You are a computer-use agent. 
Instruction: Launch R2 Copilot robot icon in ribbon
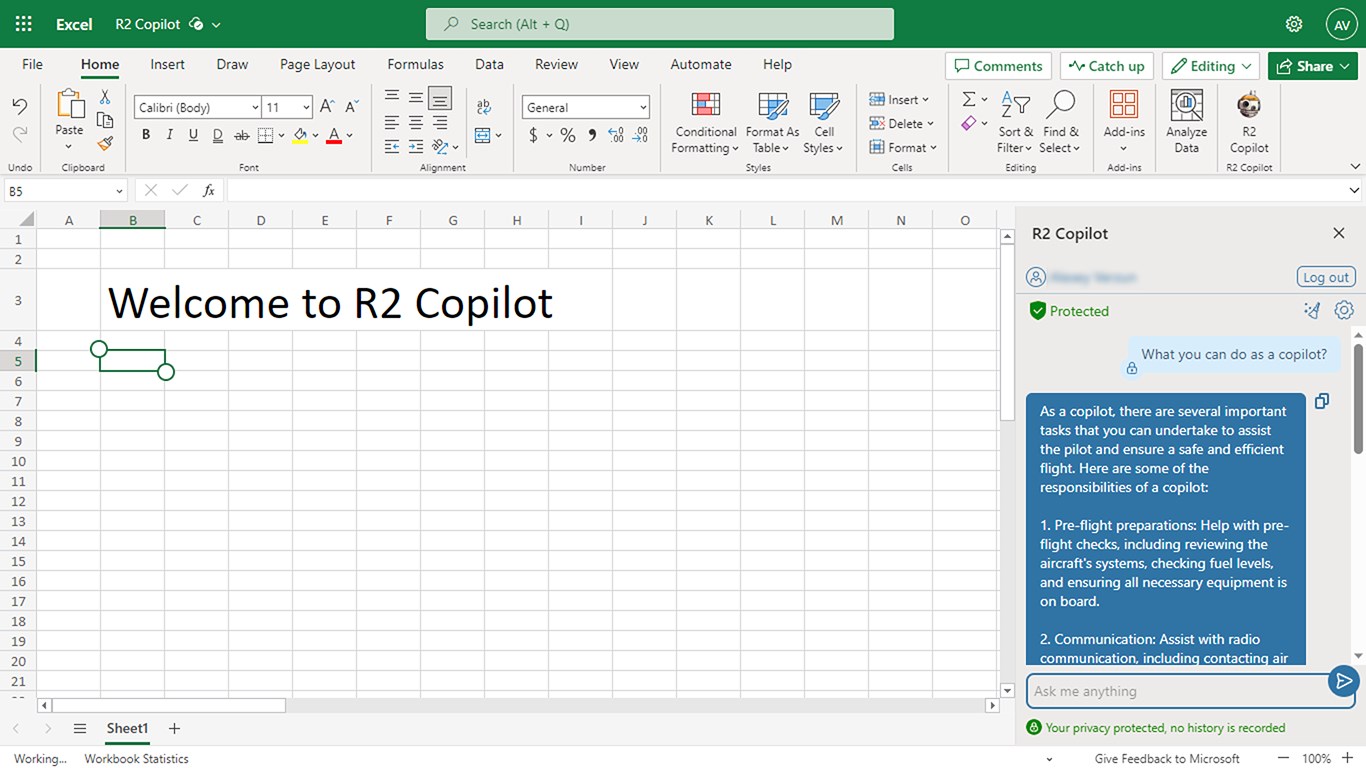tap(1249, 122)
